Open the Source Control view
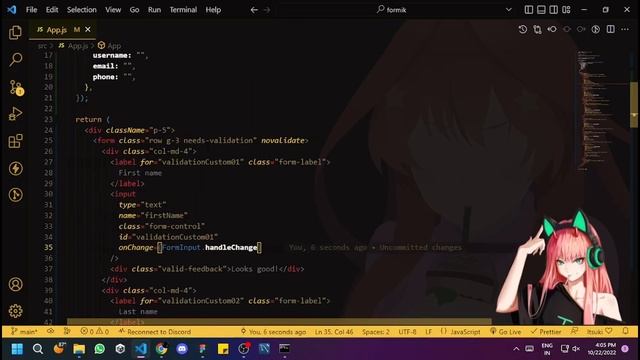This screenshot has height=360, width=640. (x=16, y=87)
